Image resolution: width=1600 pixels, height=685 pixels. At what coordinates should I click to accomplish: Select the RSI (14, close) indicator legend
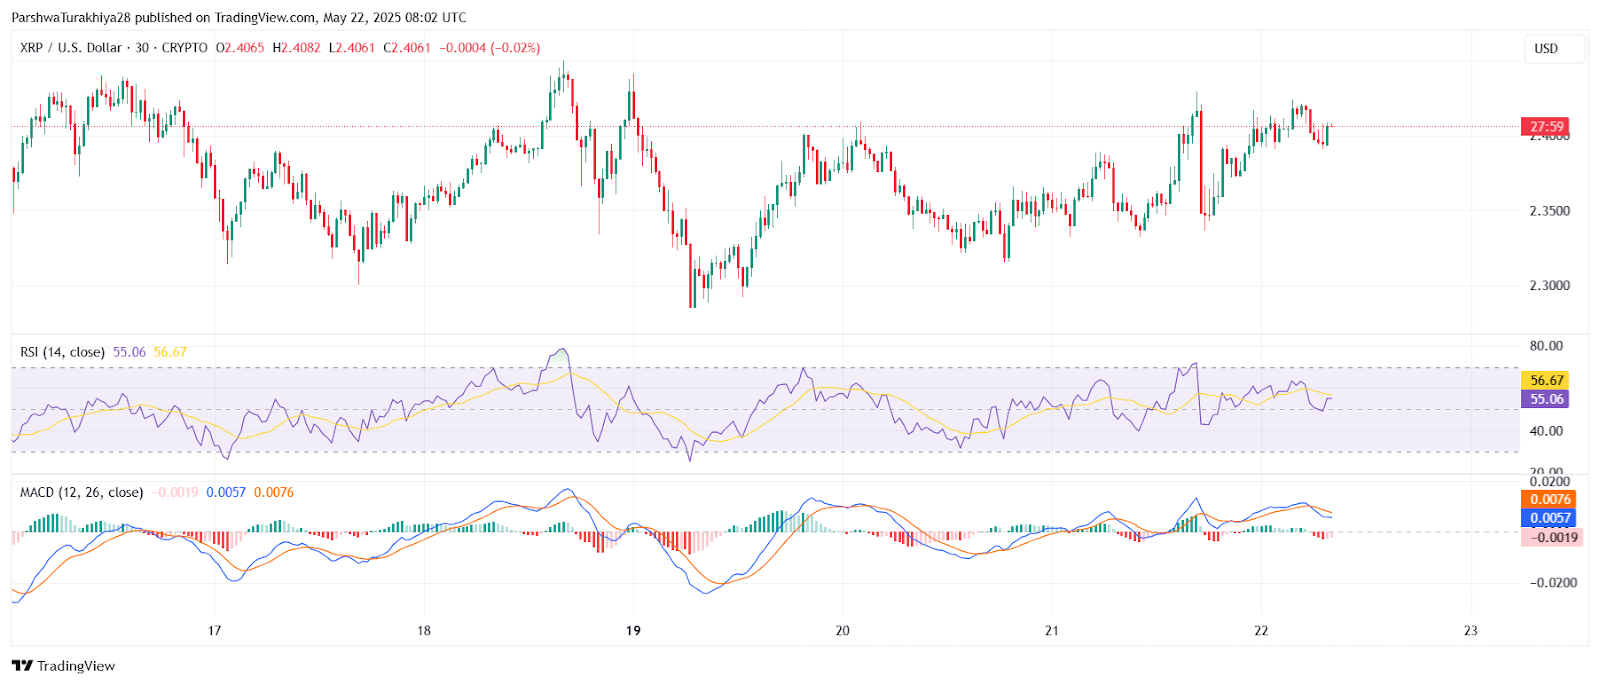coord(62,352)
